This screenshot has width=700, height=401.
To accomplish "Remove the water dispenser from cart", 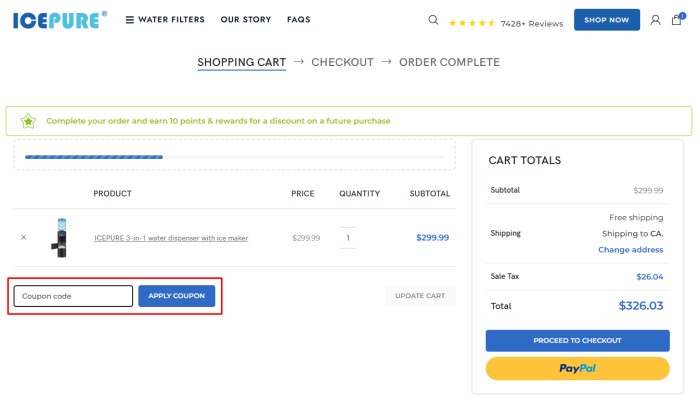I will click(24, 238).
